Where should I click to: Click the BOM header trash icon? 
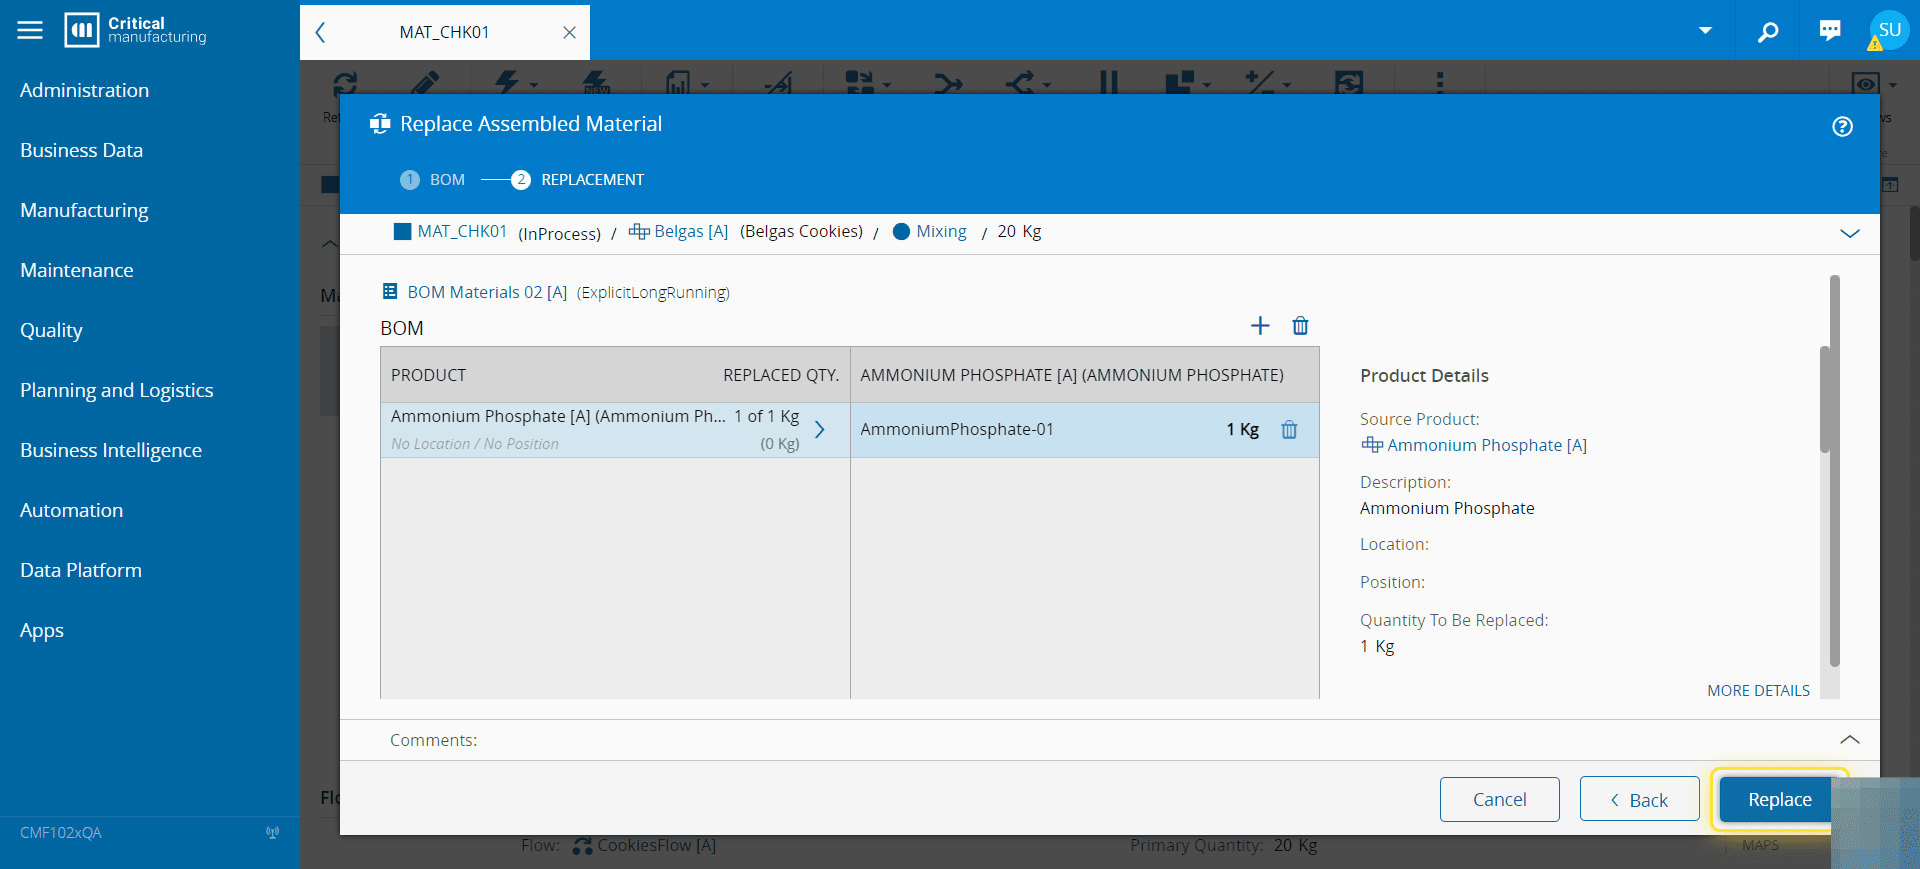1300,326
